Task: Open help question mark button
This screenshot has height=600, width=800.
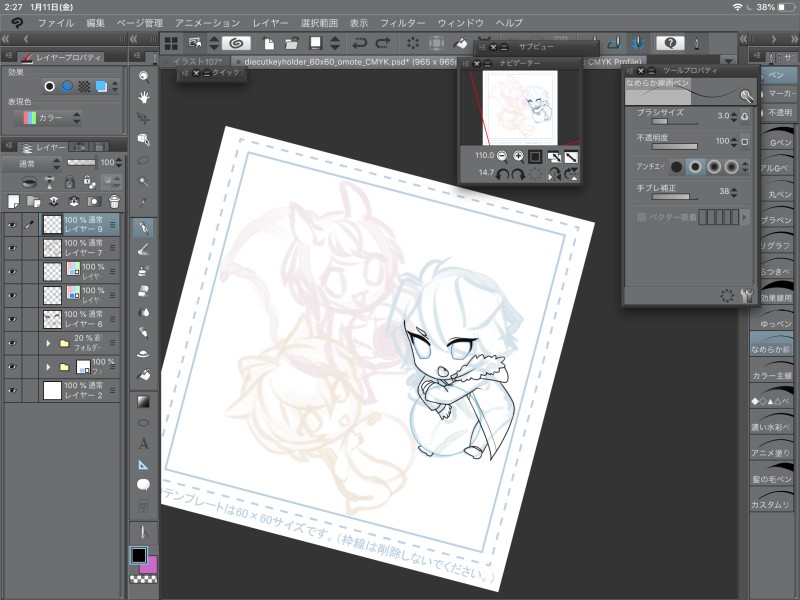Action: coord(670,43)
